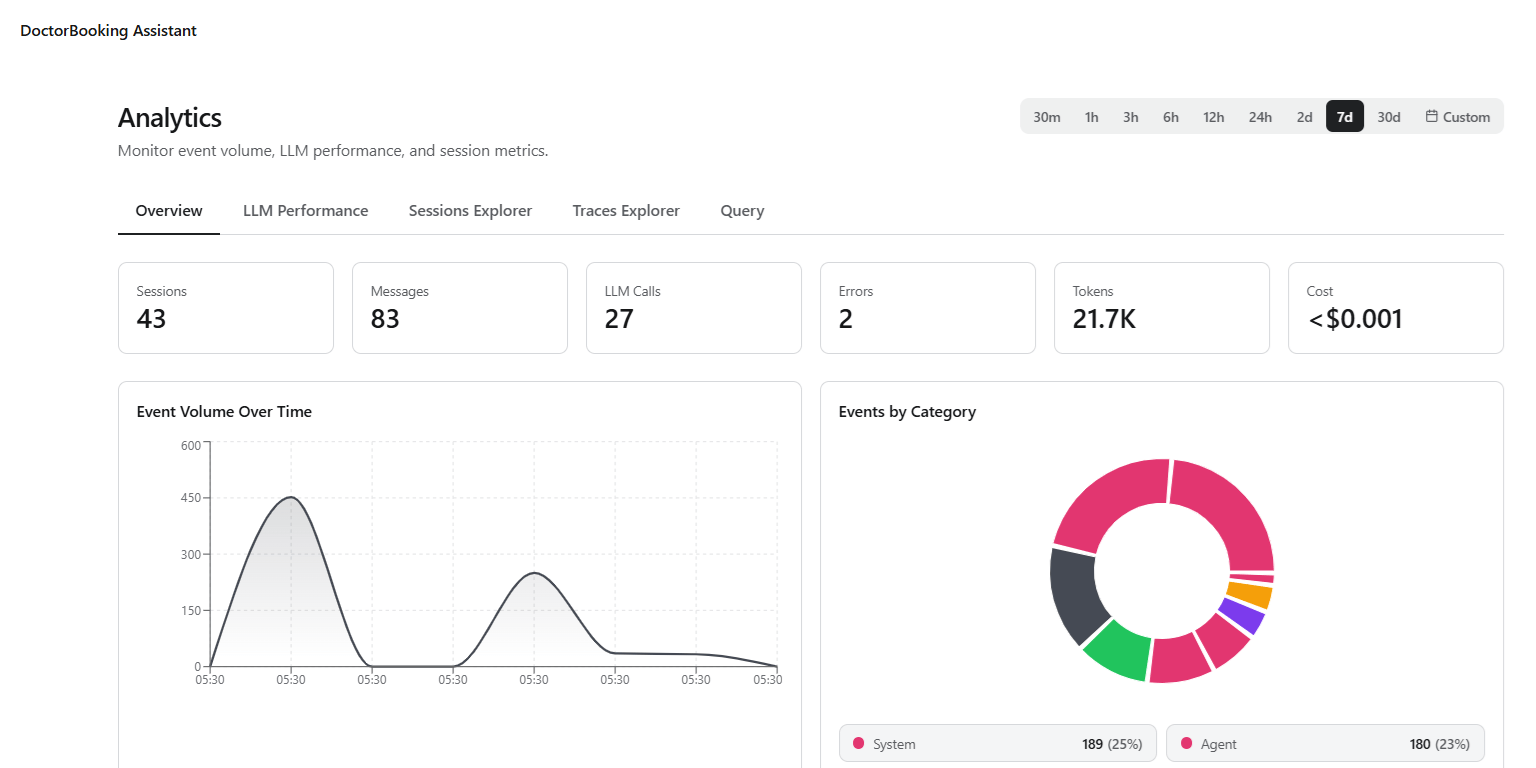Select the 30d time range

pyautogui.click(x=1389, y=116)
